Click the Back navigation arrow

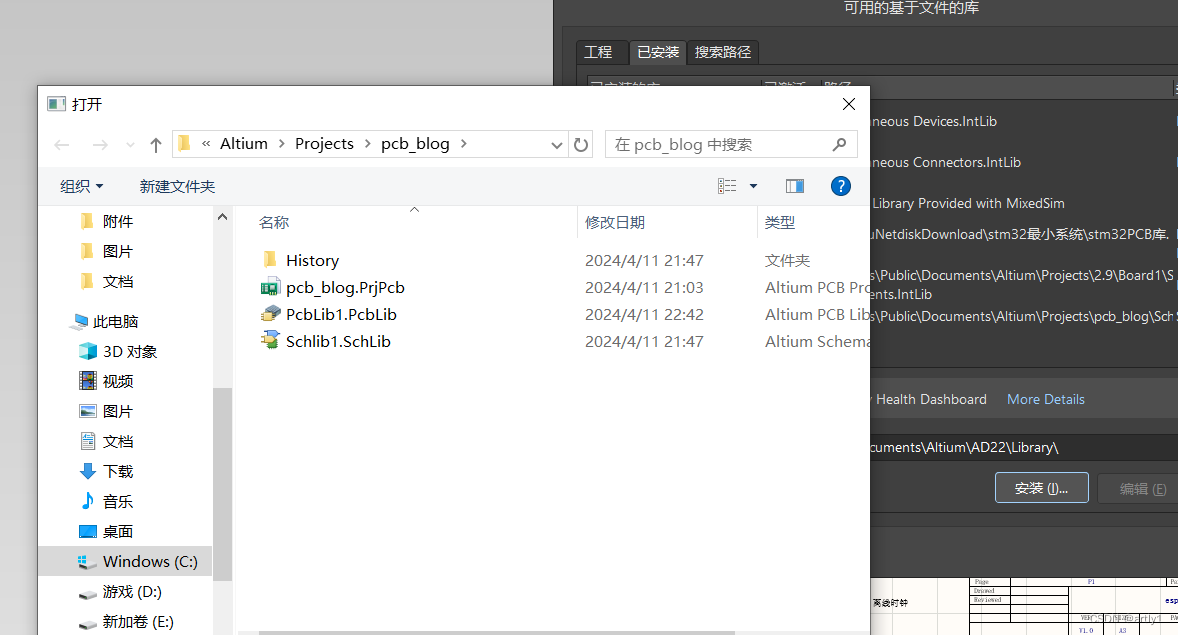62,145
